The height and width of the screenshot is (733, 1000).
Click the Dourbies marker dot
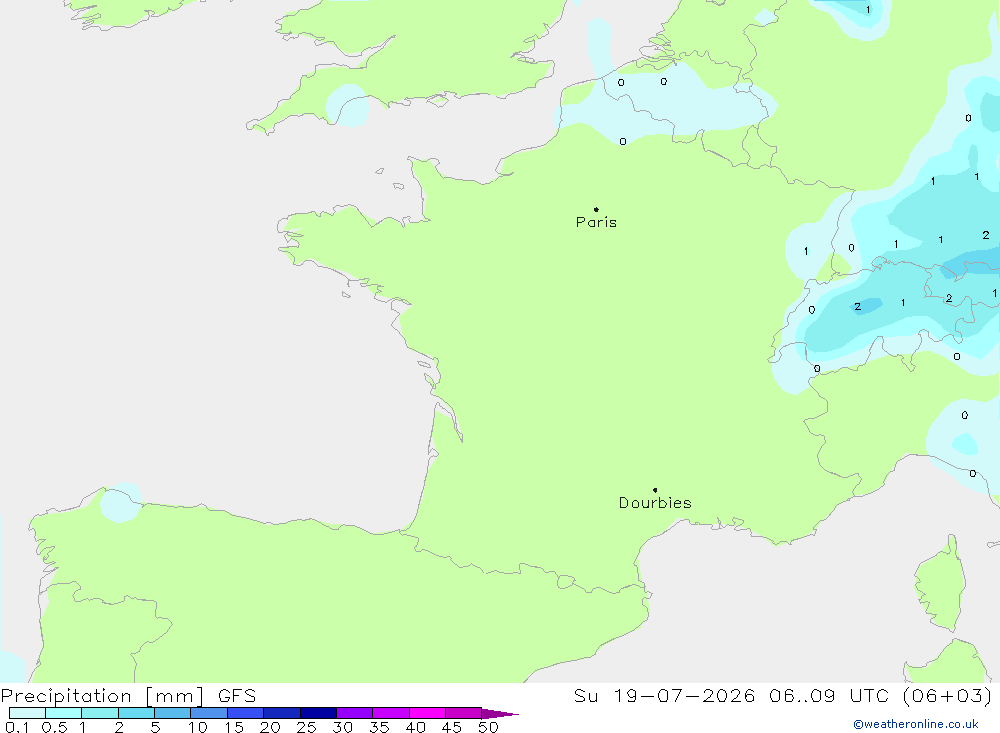(x=655, y=490)
